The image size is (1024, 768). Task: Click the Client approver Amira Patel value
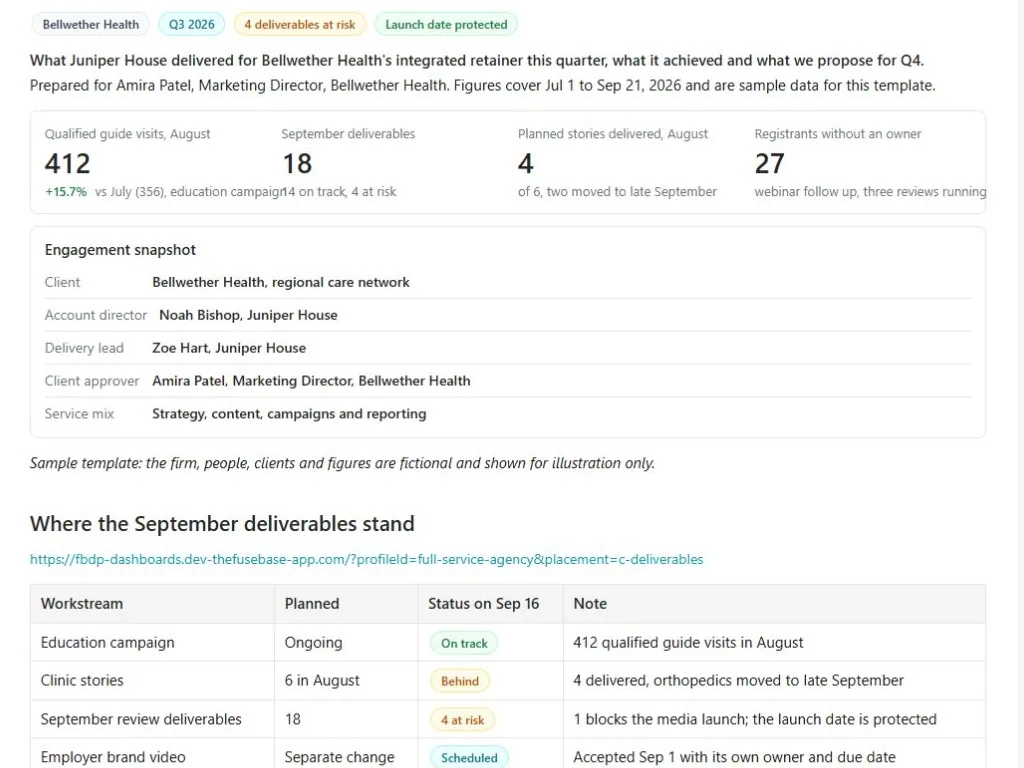[x=311, y=381]
